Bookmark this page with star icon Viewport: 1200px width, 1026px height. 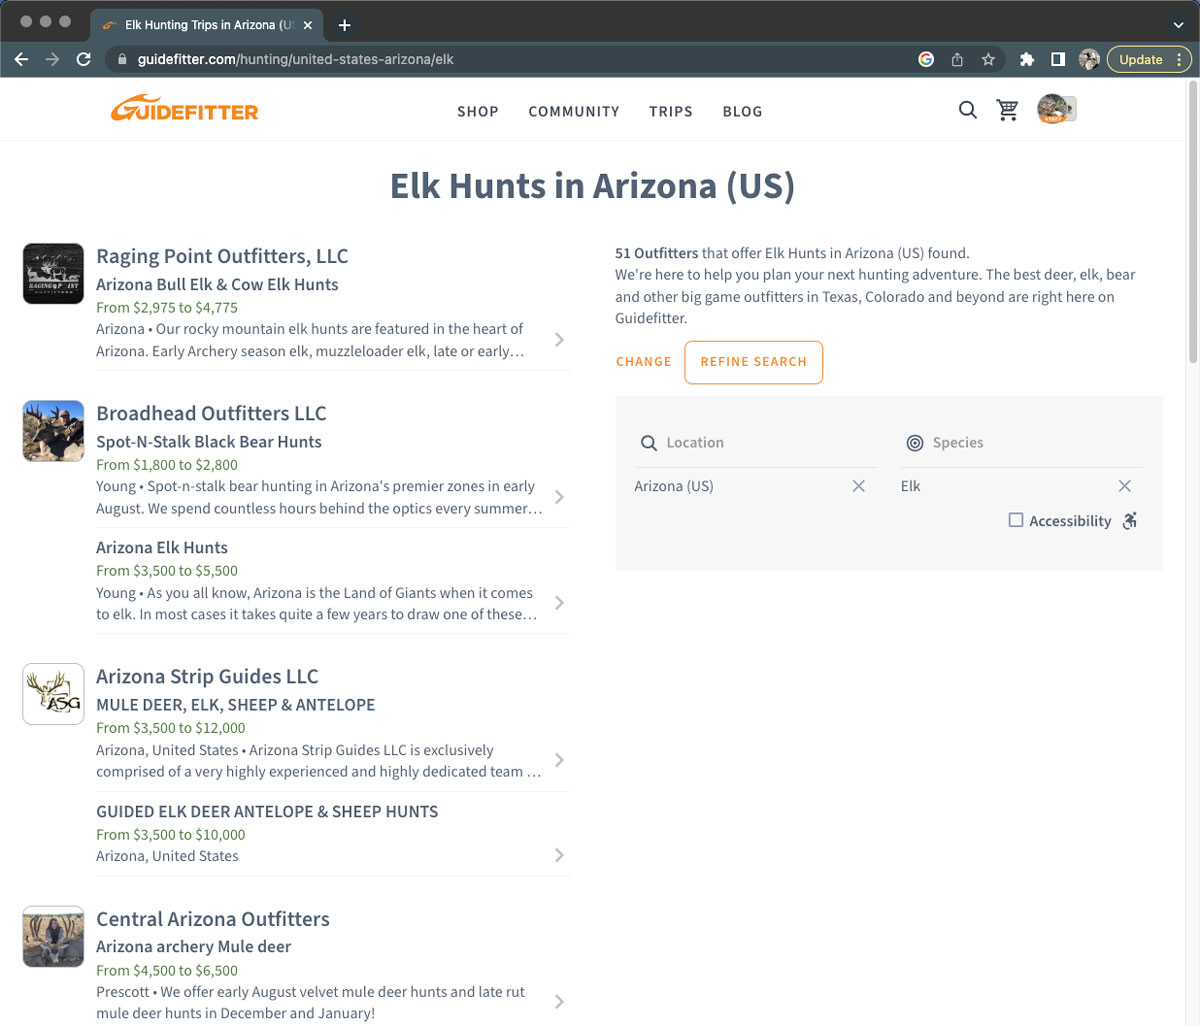pos(988,59)
